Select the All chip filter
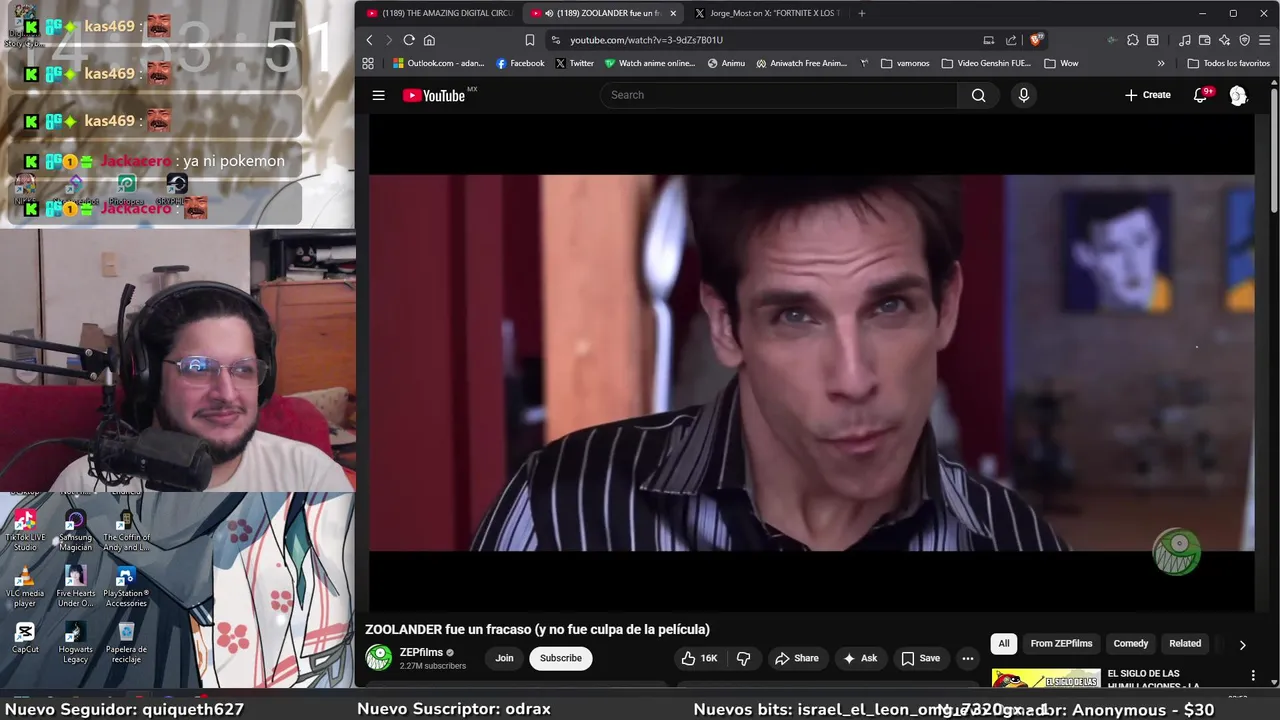This screenshot has width=1280, height=720. click(1004, 643)
